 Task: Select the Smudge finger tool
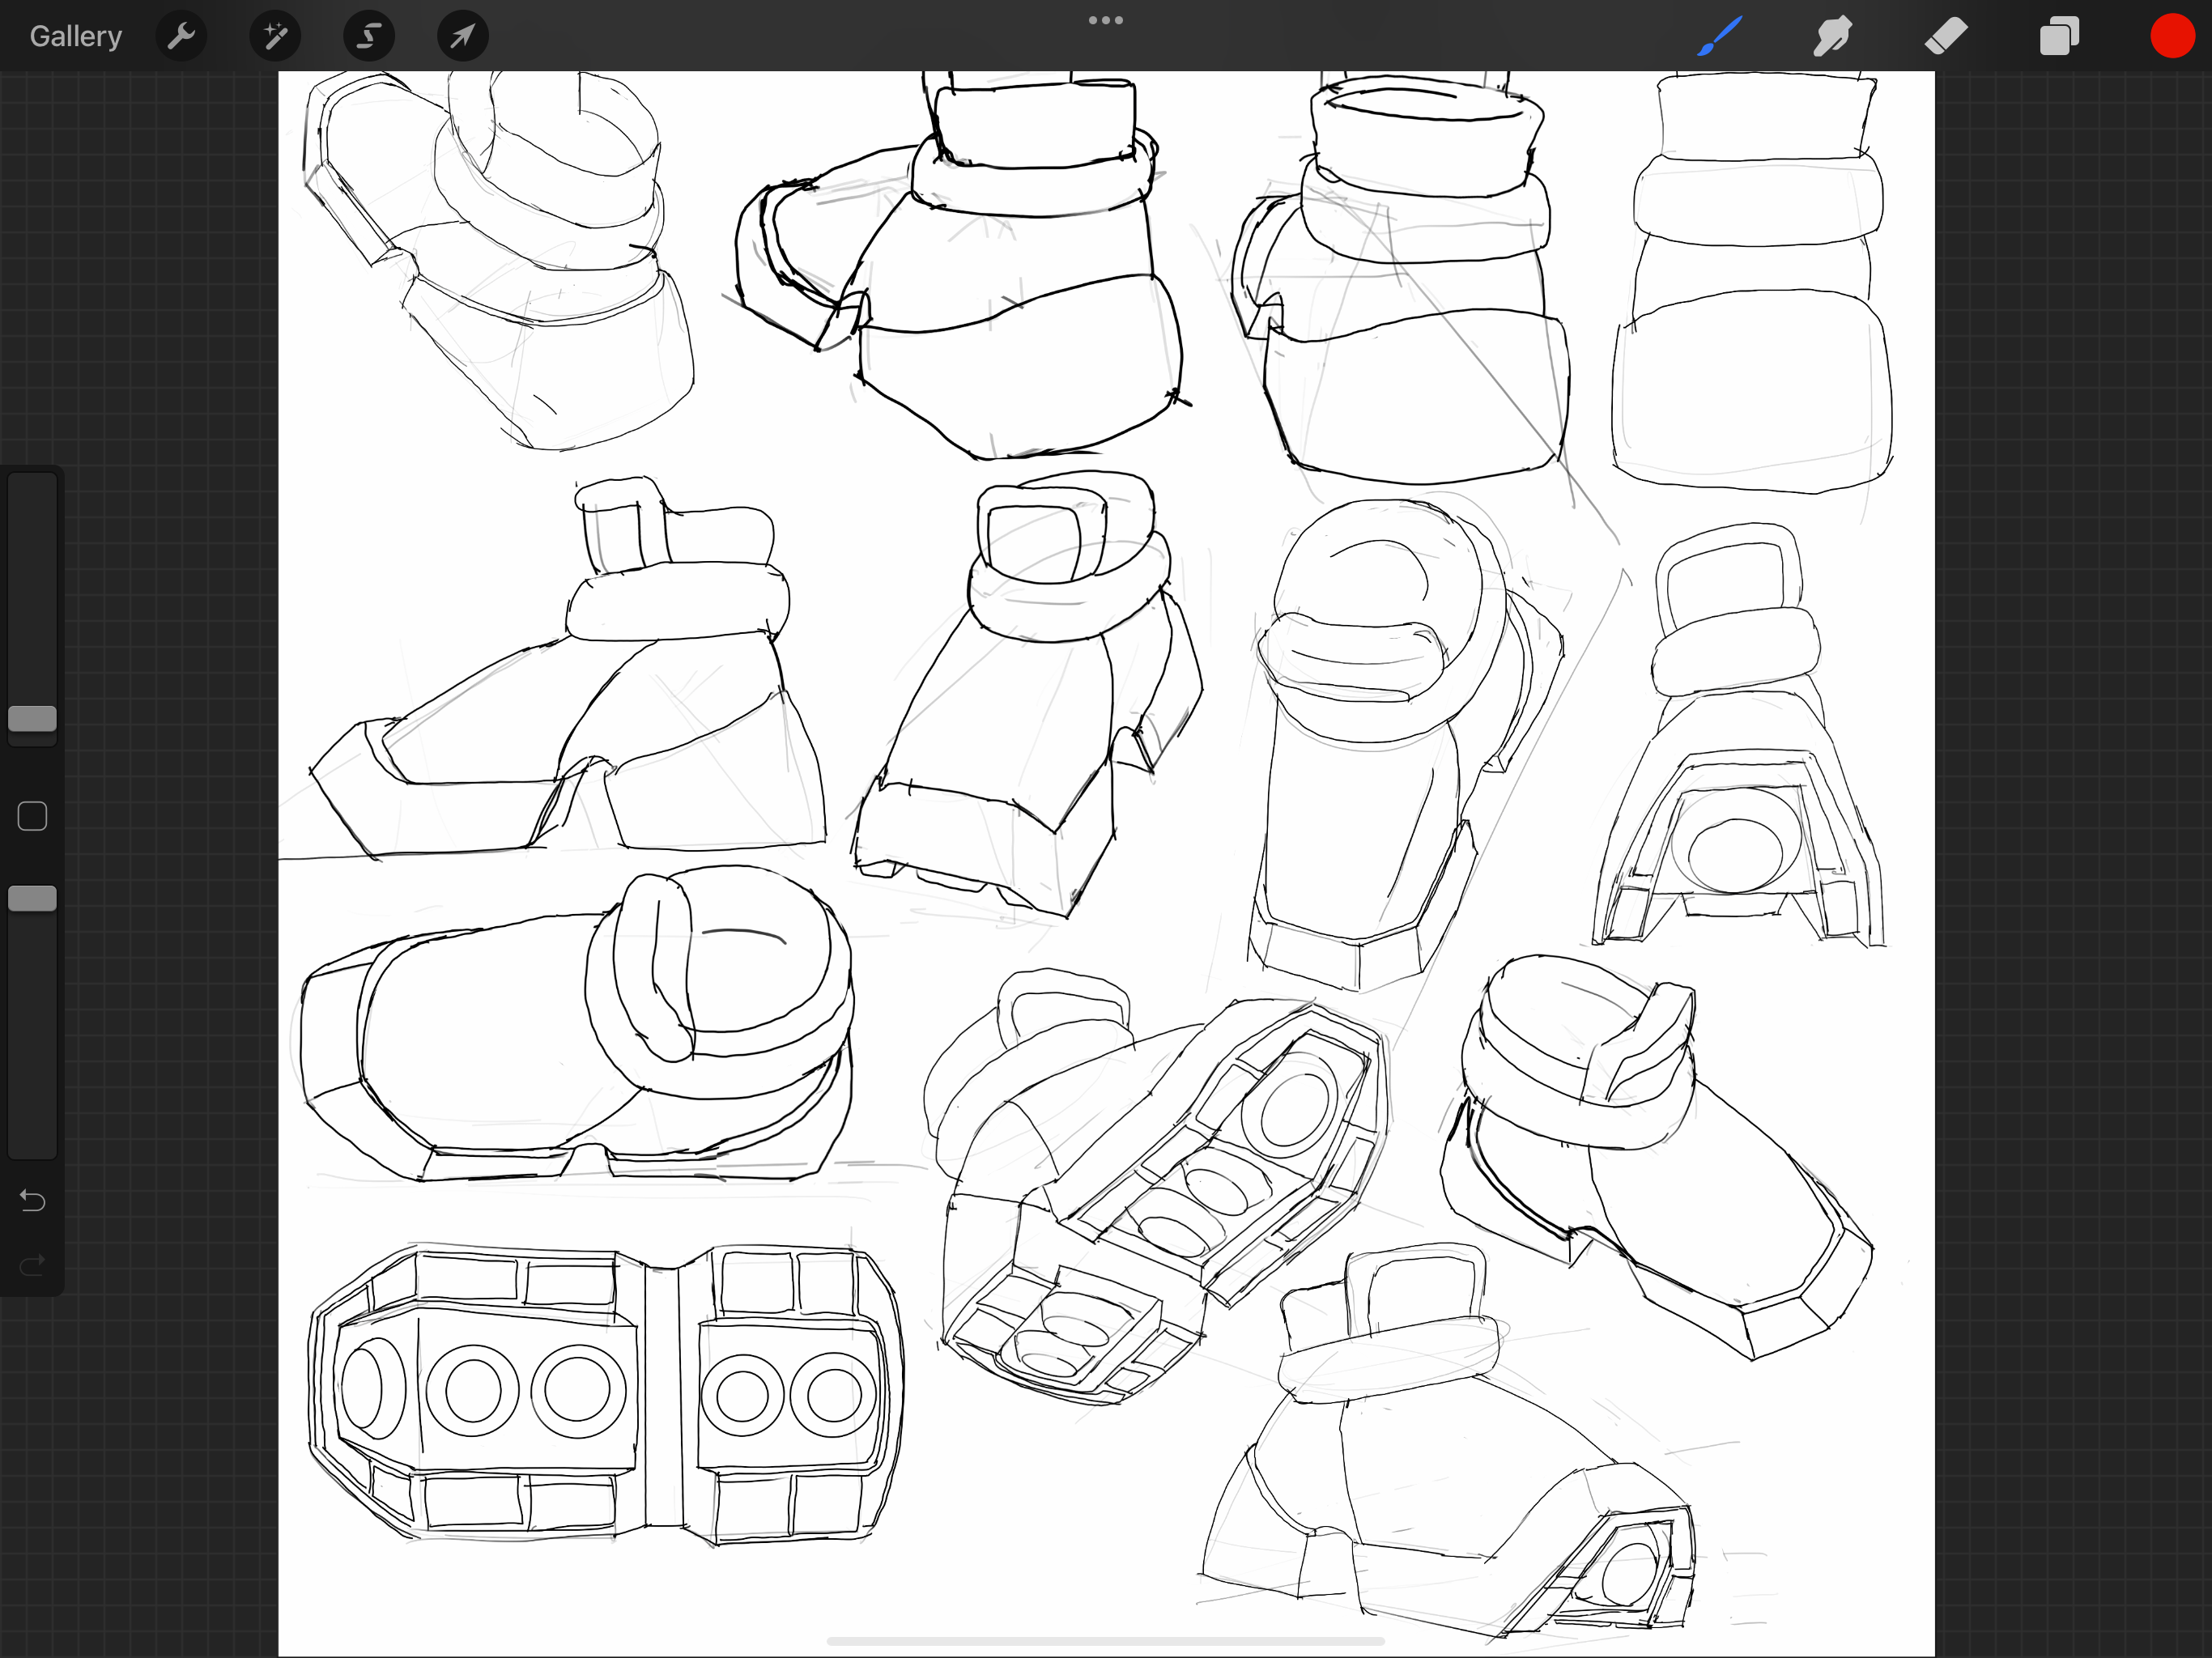click(x=1832, y=36)
